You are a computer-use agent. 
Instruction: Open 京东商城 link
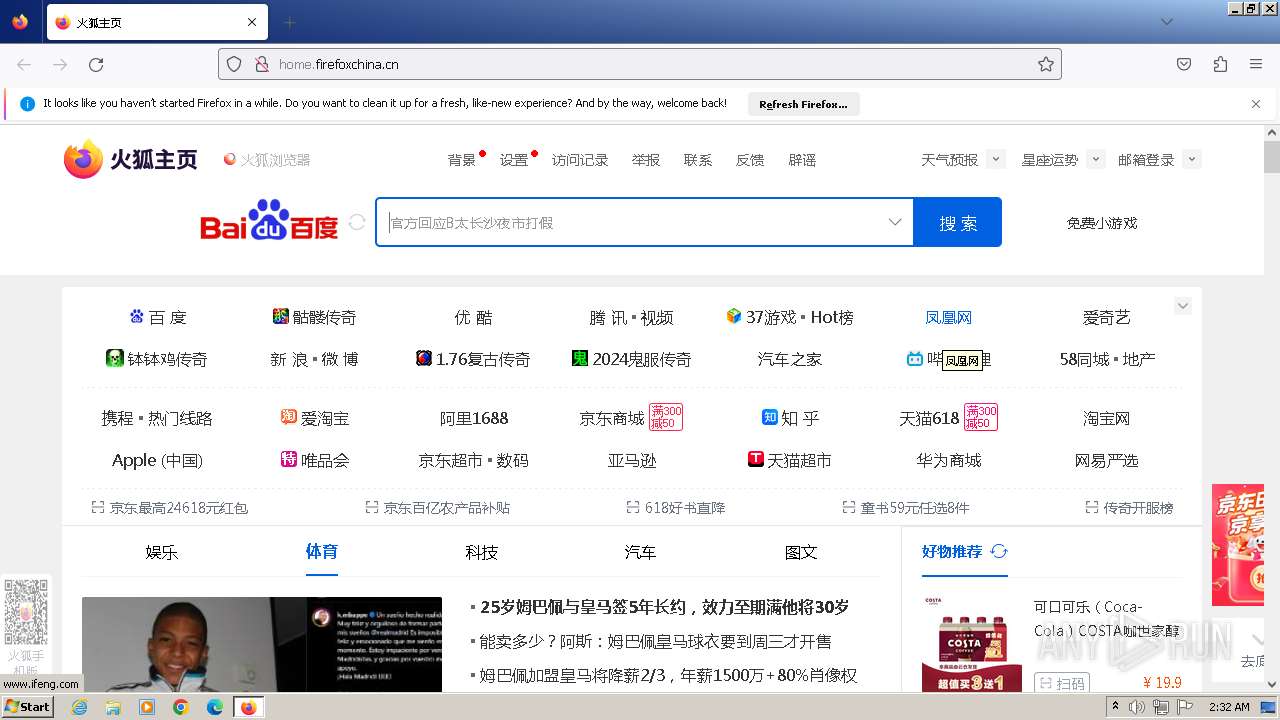coord(612,418)
